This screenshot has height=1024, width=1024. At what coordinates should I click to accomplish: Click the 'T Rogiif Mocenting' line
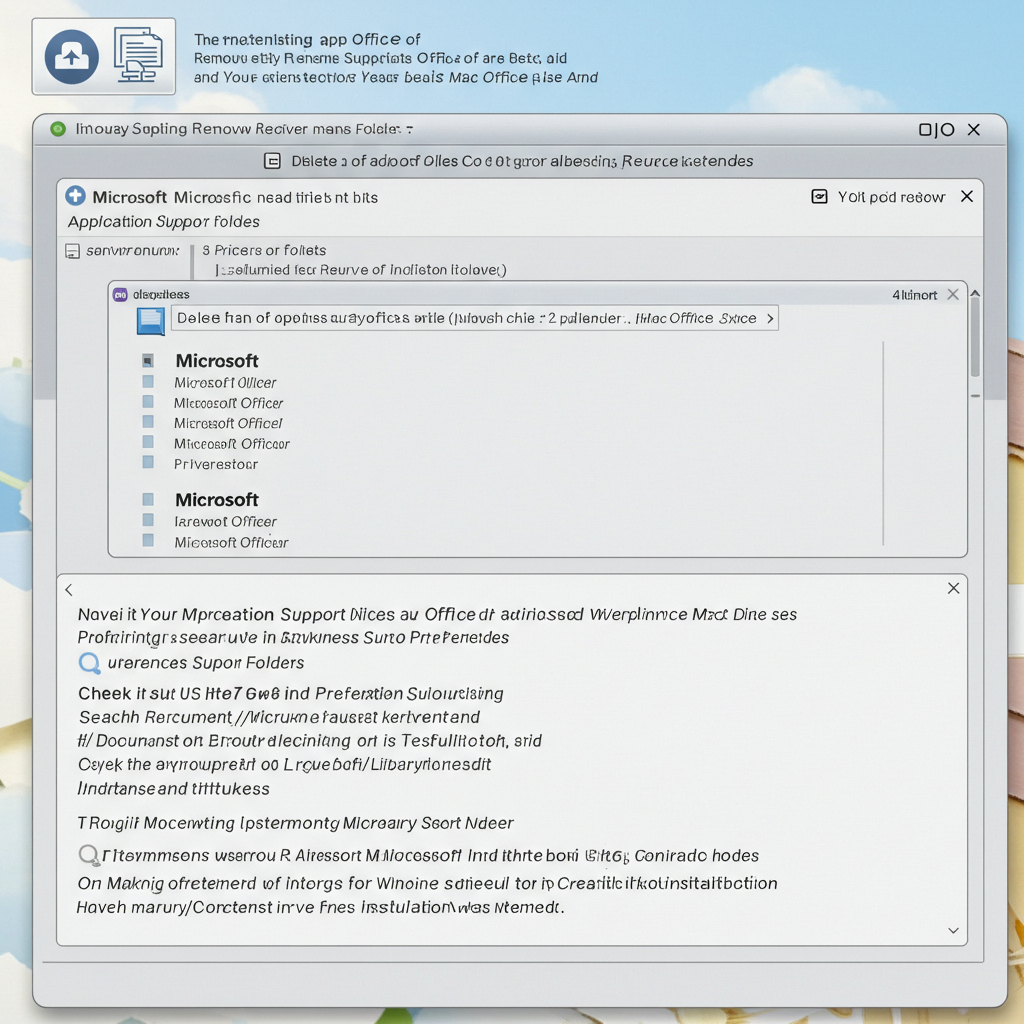[x=295, y=823]
